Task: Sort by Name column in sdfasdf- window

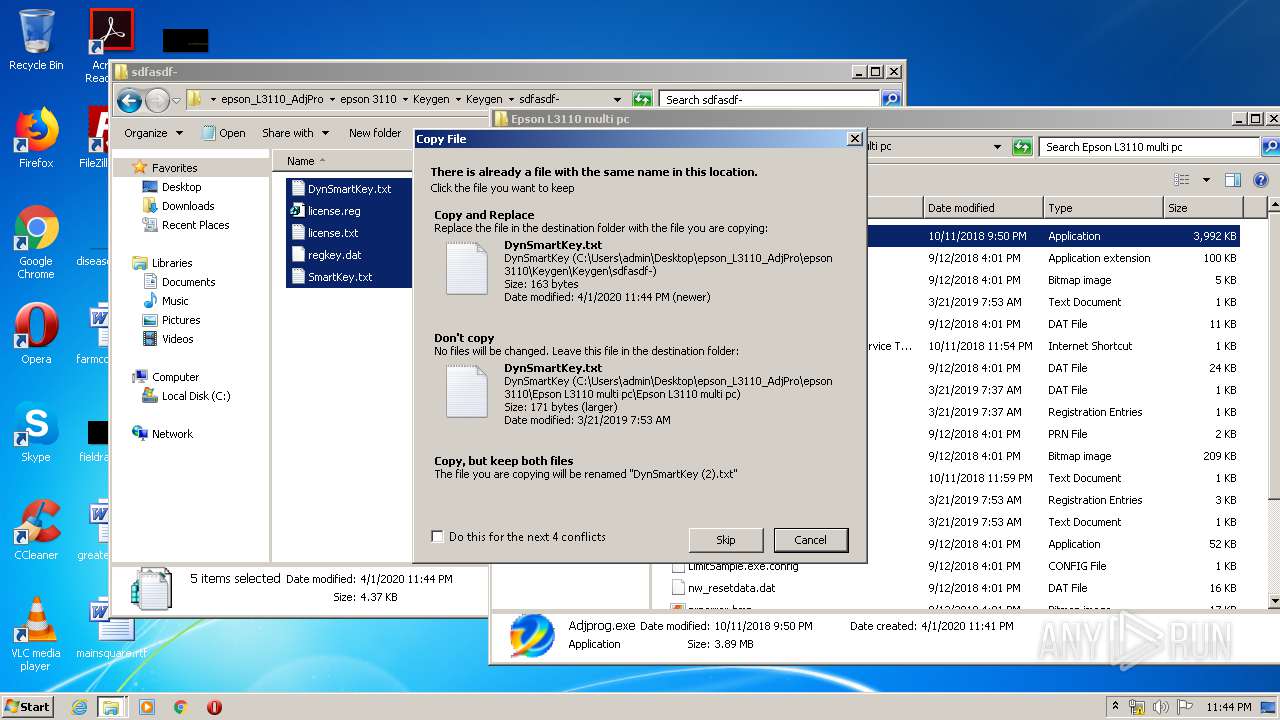Action: [x=342, y=161]
